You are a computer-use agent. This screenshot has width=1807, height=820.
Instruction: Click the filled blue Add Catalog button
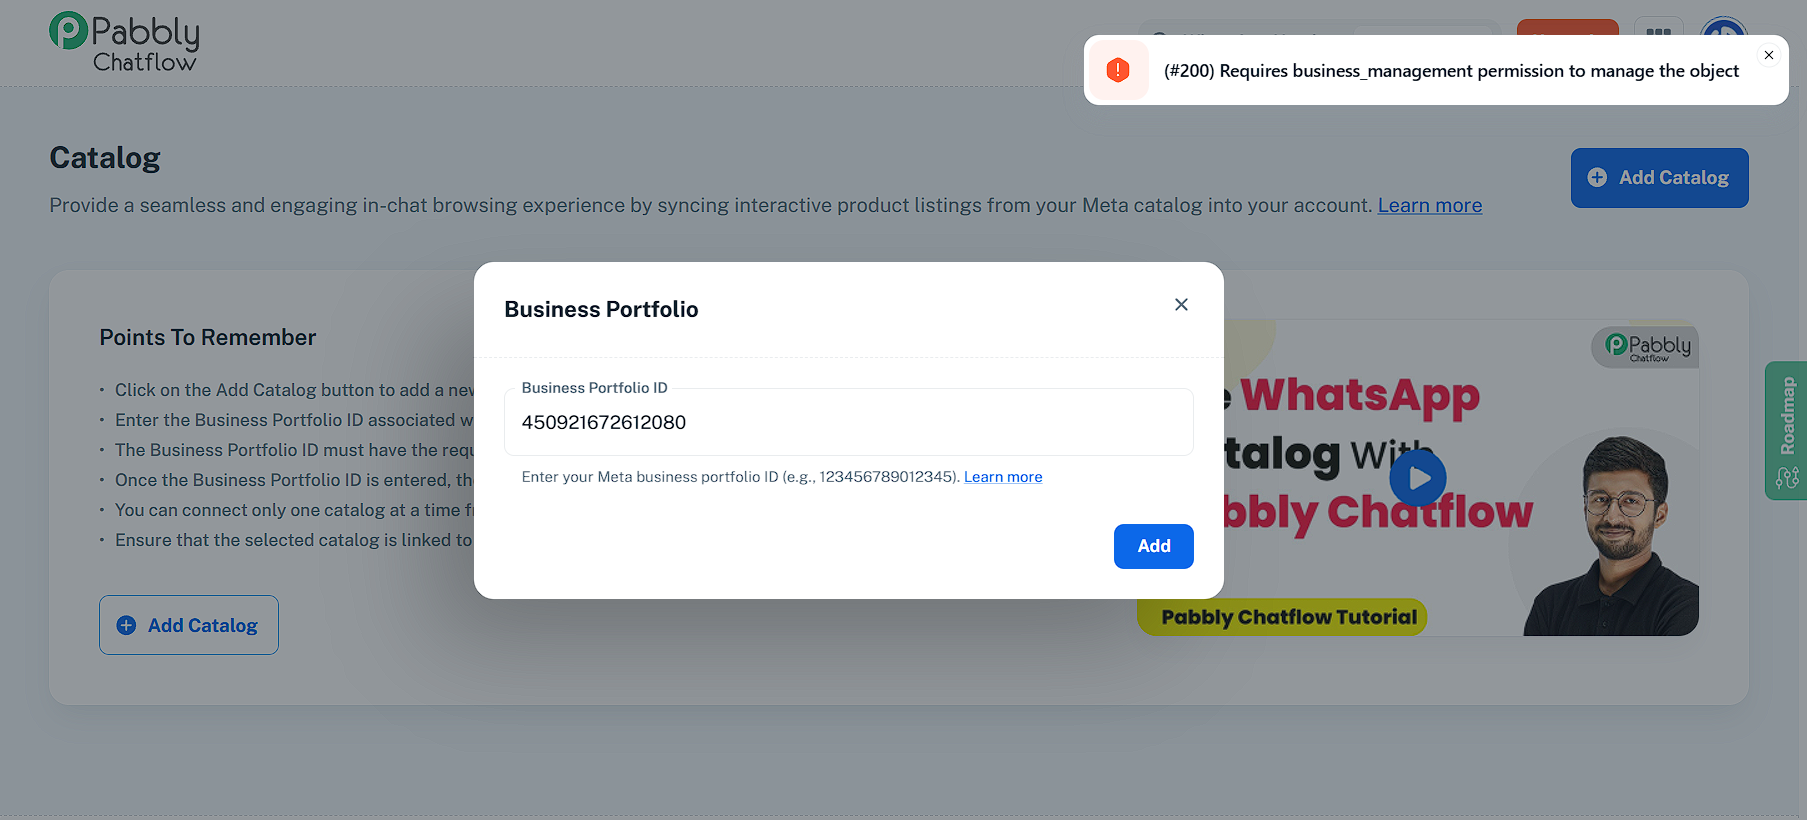coord(1659,178)
